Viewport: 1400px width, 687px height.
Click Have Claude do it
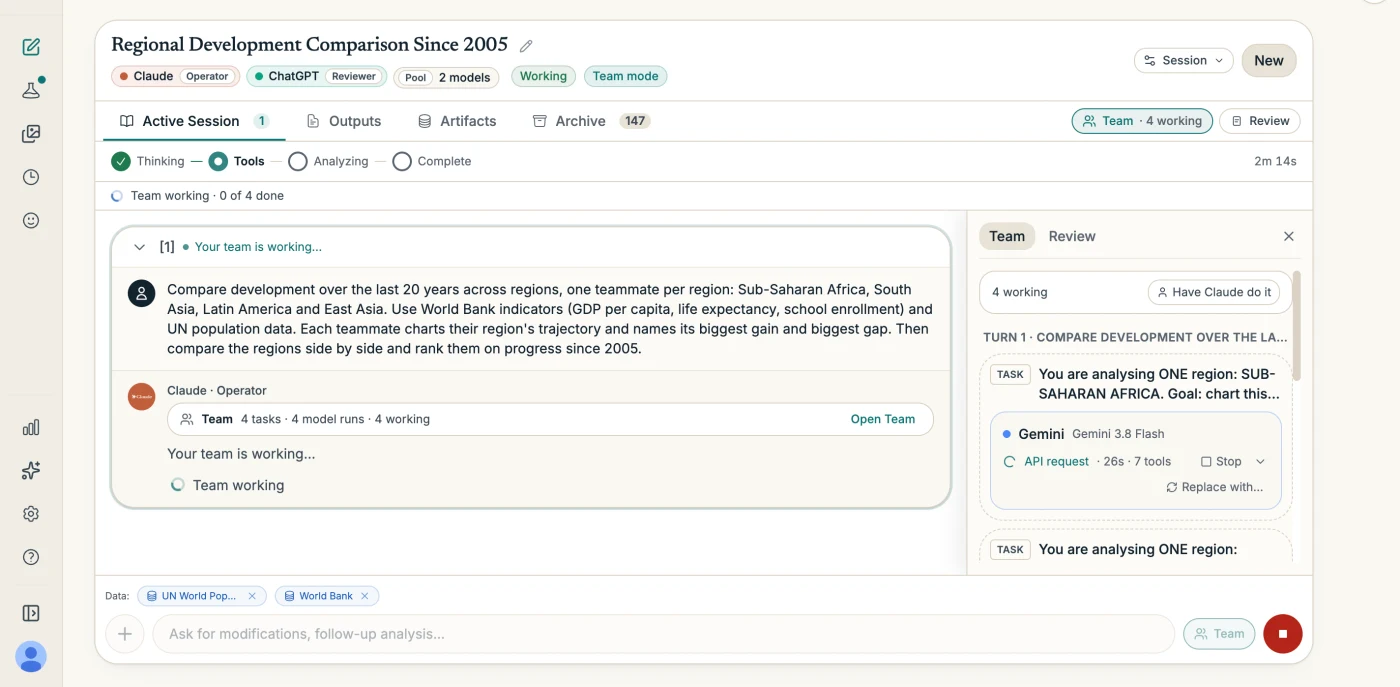pos(1213,292)
